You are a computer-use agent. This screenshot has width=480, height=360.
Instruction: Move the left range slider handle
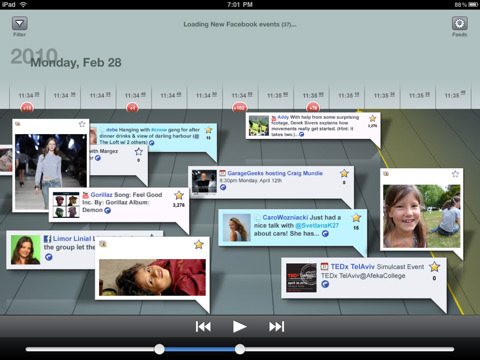coord(160,349)
